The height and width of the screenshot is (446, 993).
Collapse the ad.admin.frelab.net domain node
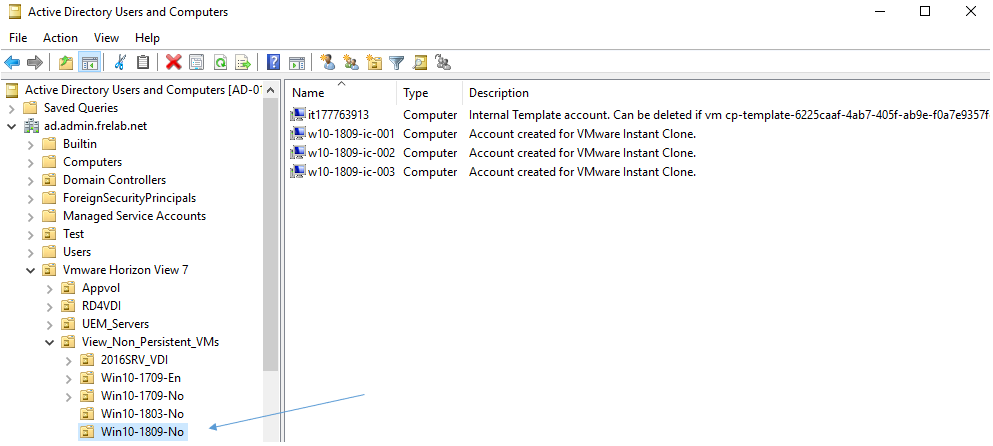point(12,126)
